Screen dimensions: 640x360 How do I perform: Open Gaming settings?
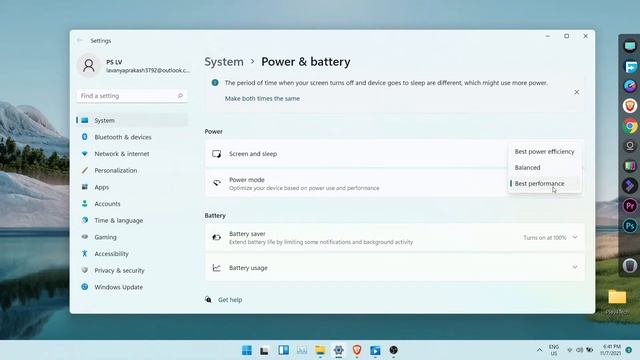pyautogui.click(x=132, y=237)
